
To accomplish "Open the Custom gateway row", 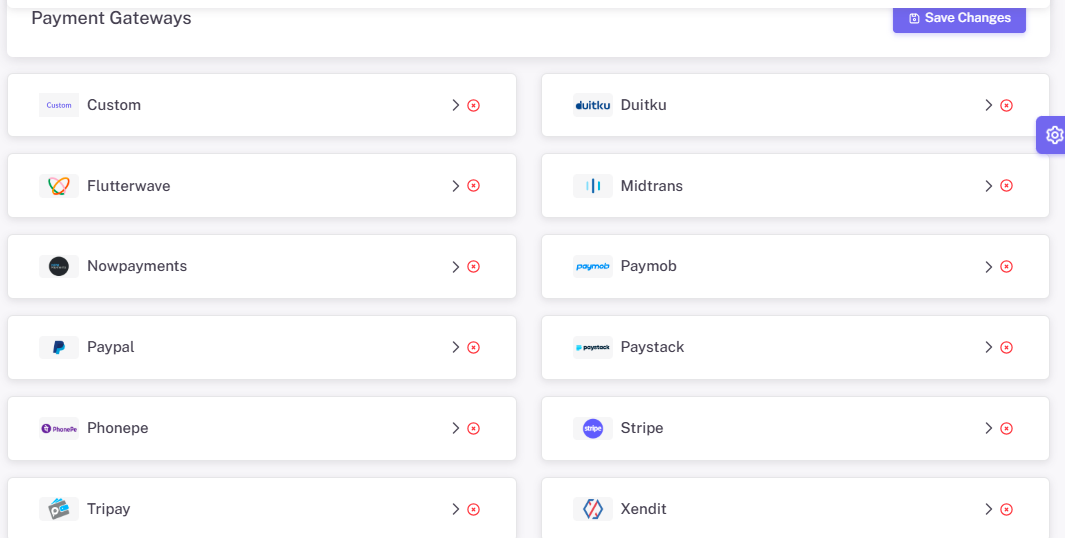I will click(x=261, y=105).
